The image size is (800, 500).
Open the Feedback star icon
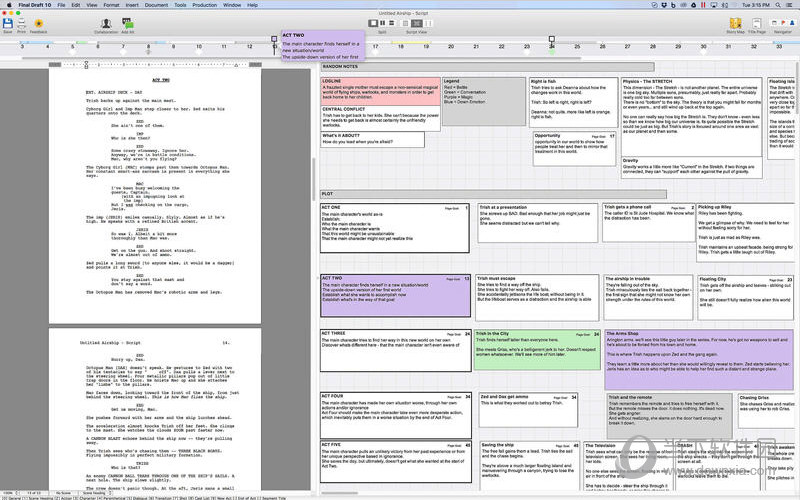coord(38,23)
